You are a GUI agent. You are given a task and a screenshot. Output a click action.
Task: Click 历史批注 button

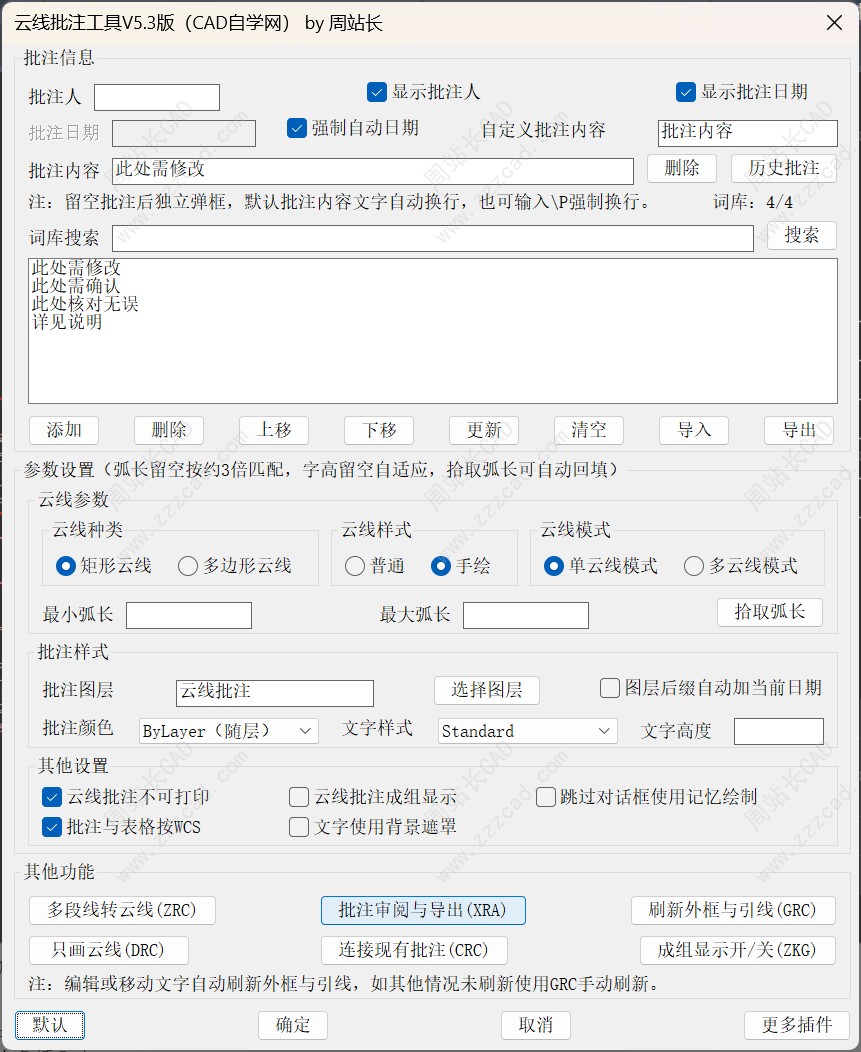tap(784, 168)
